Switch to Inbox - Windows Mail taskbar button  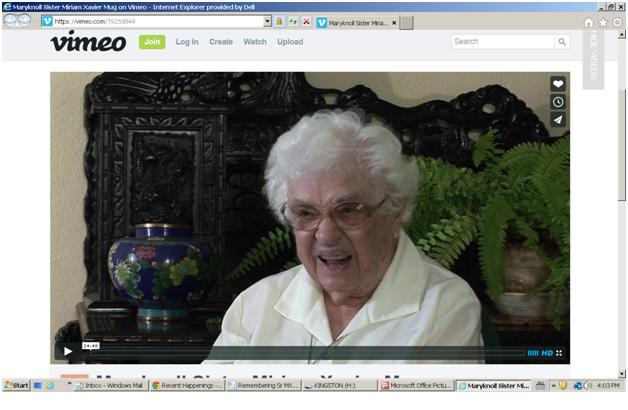click(111, 386)
